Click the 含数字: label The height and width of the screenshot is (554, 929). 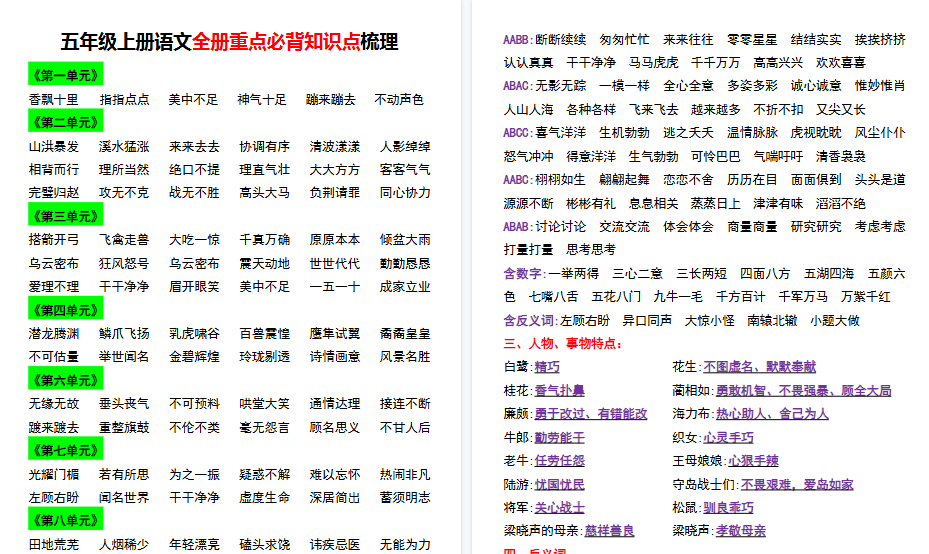pyautogui.click(x=524, y=273)
